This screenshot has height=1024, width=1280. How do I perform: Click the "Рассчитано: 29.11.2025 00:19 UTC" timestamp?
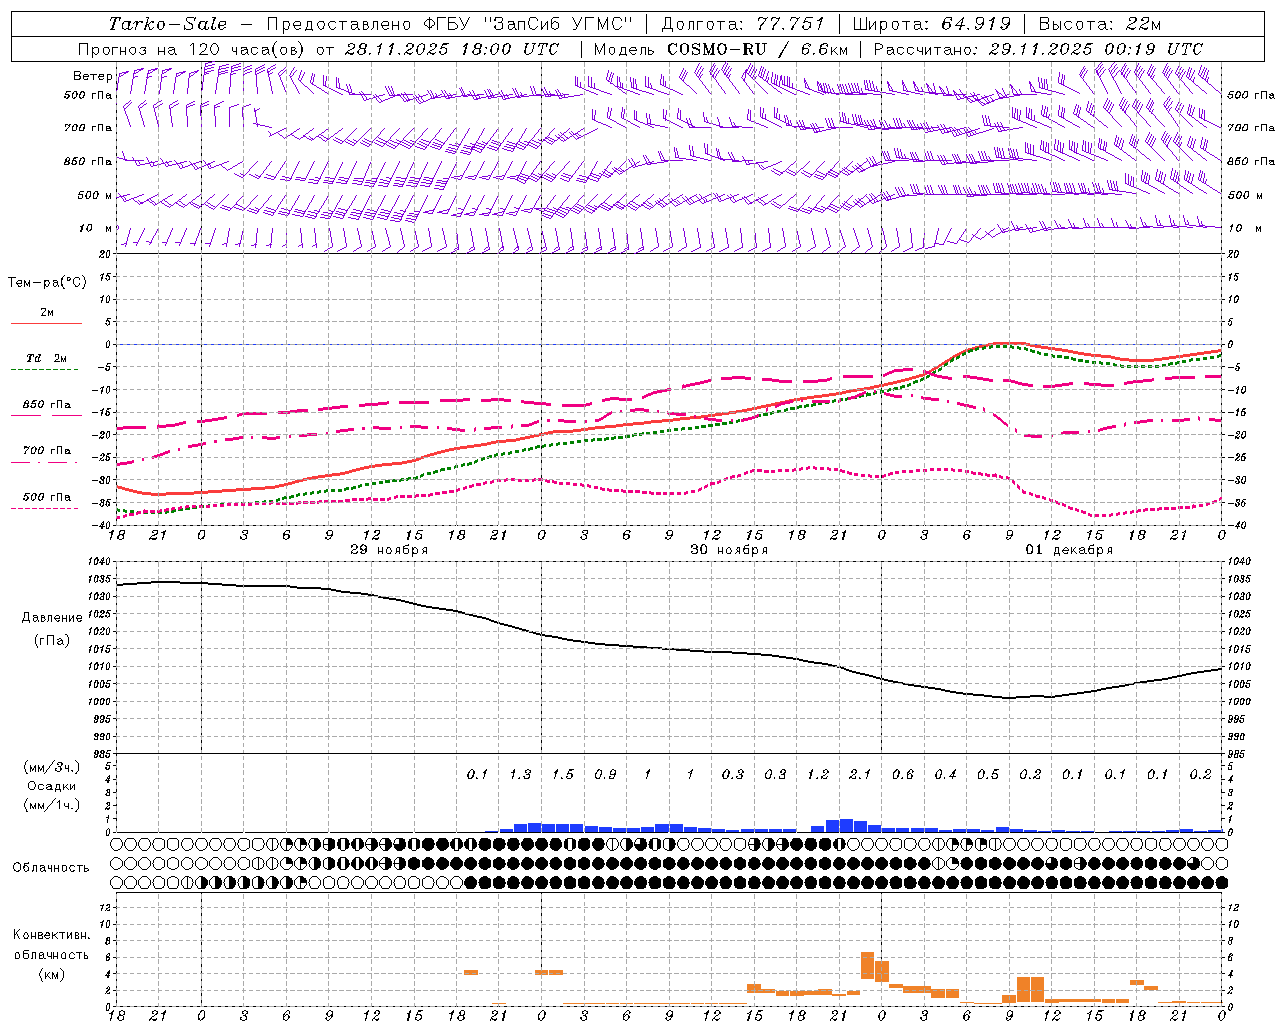pyautogui.click(x=1038, y=48)
